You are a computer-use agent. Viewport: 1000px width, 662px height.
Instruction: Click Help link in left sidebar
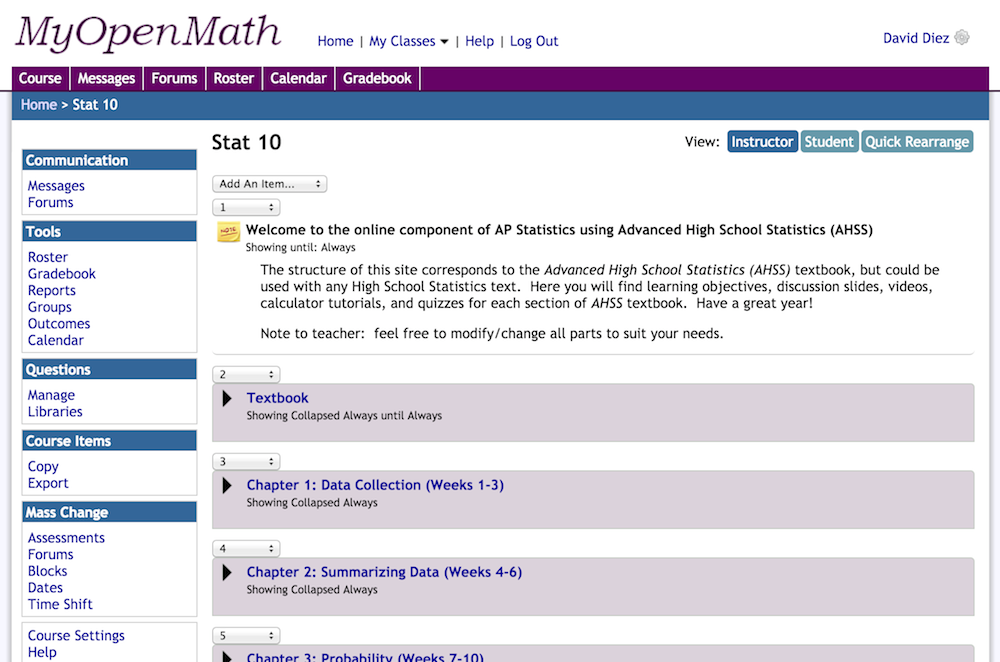pyautogui.click(x=42, y=652)
